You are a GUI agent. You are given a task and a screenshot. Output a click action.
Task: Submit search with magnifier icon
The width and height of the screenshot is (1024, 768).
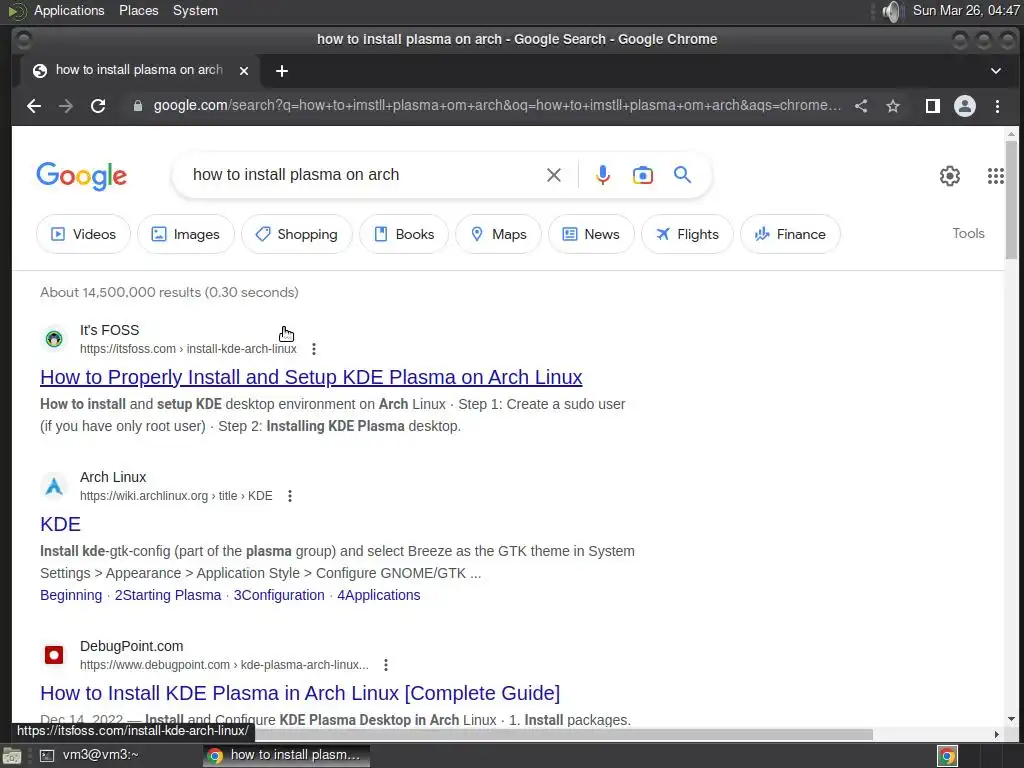(x=682, y=175)
